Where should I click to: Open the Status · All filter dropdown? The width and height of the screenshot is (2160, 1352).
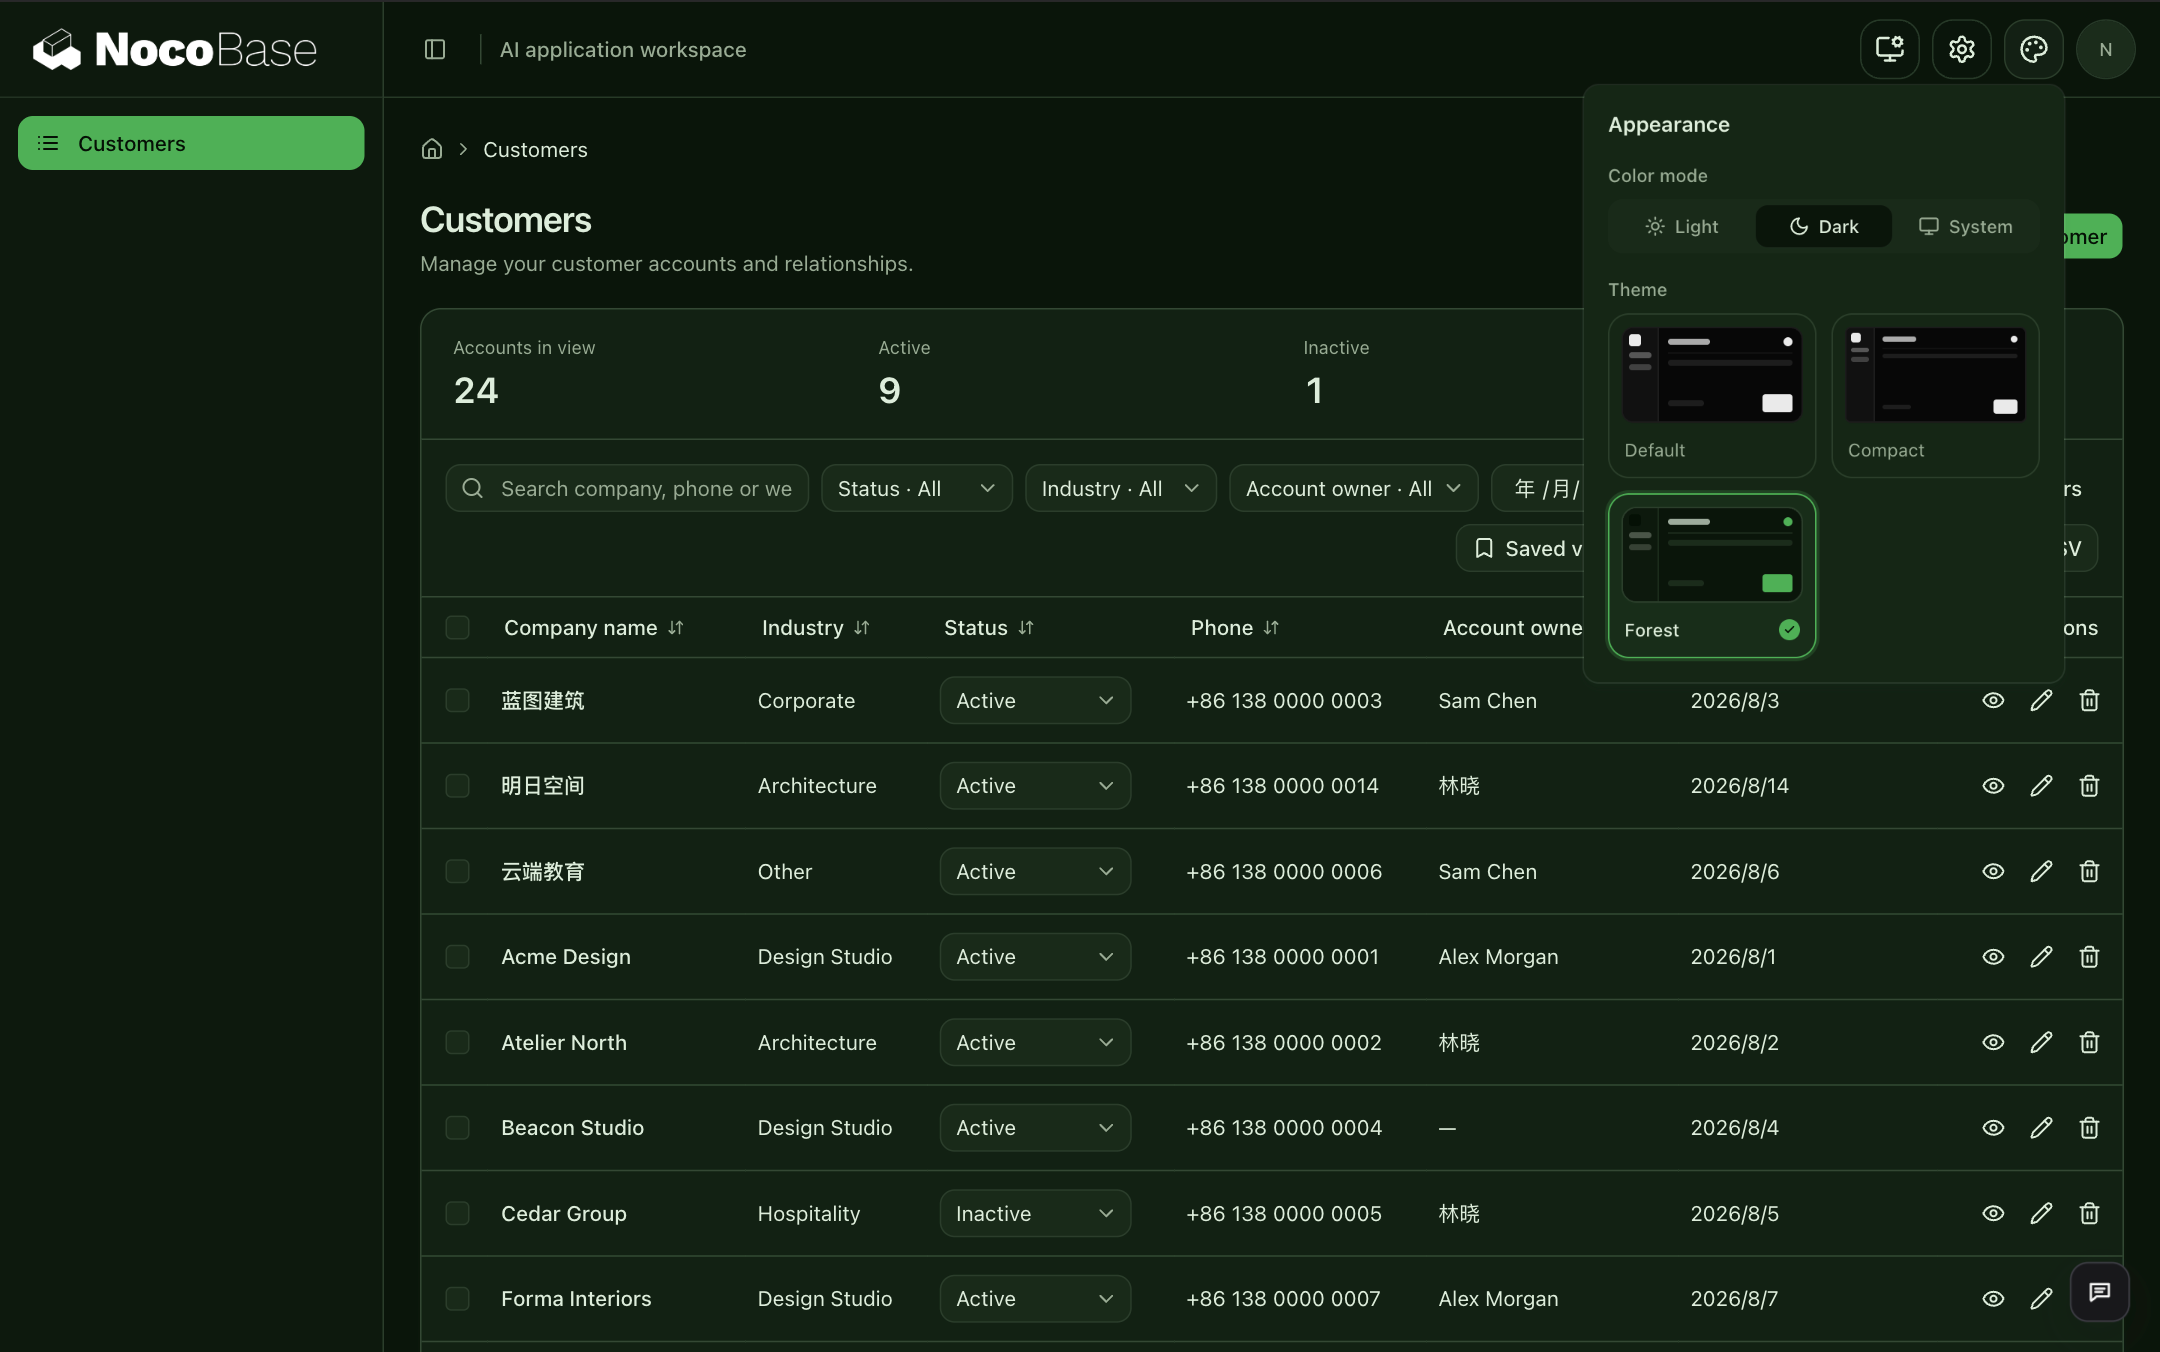[916, 488]
